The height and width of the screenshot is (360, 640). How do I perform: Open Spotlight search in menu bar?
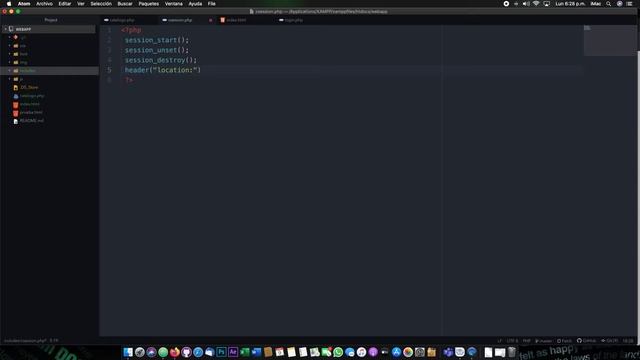point(608,4)
